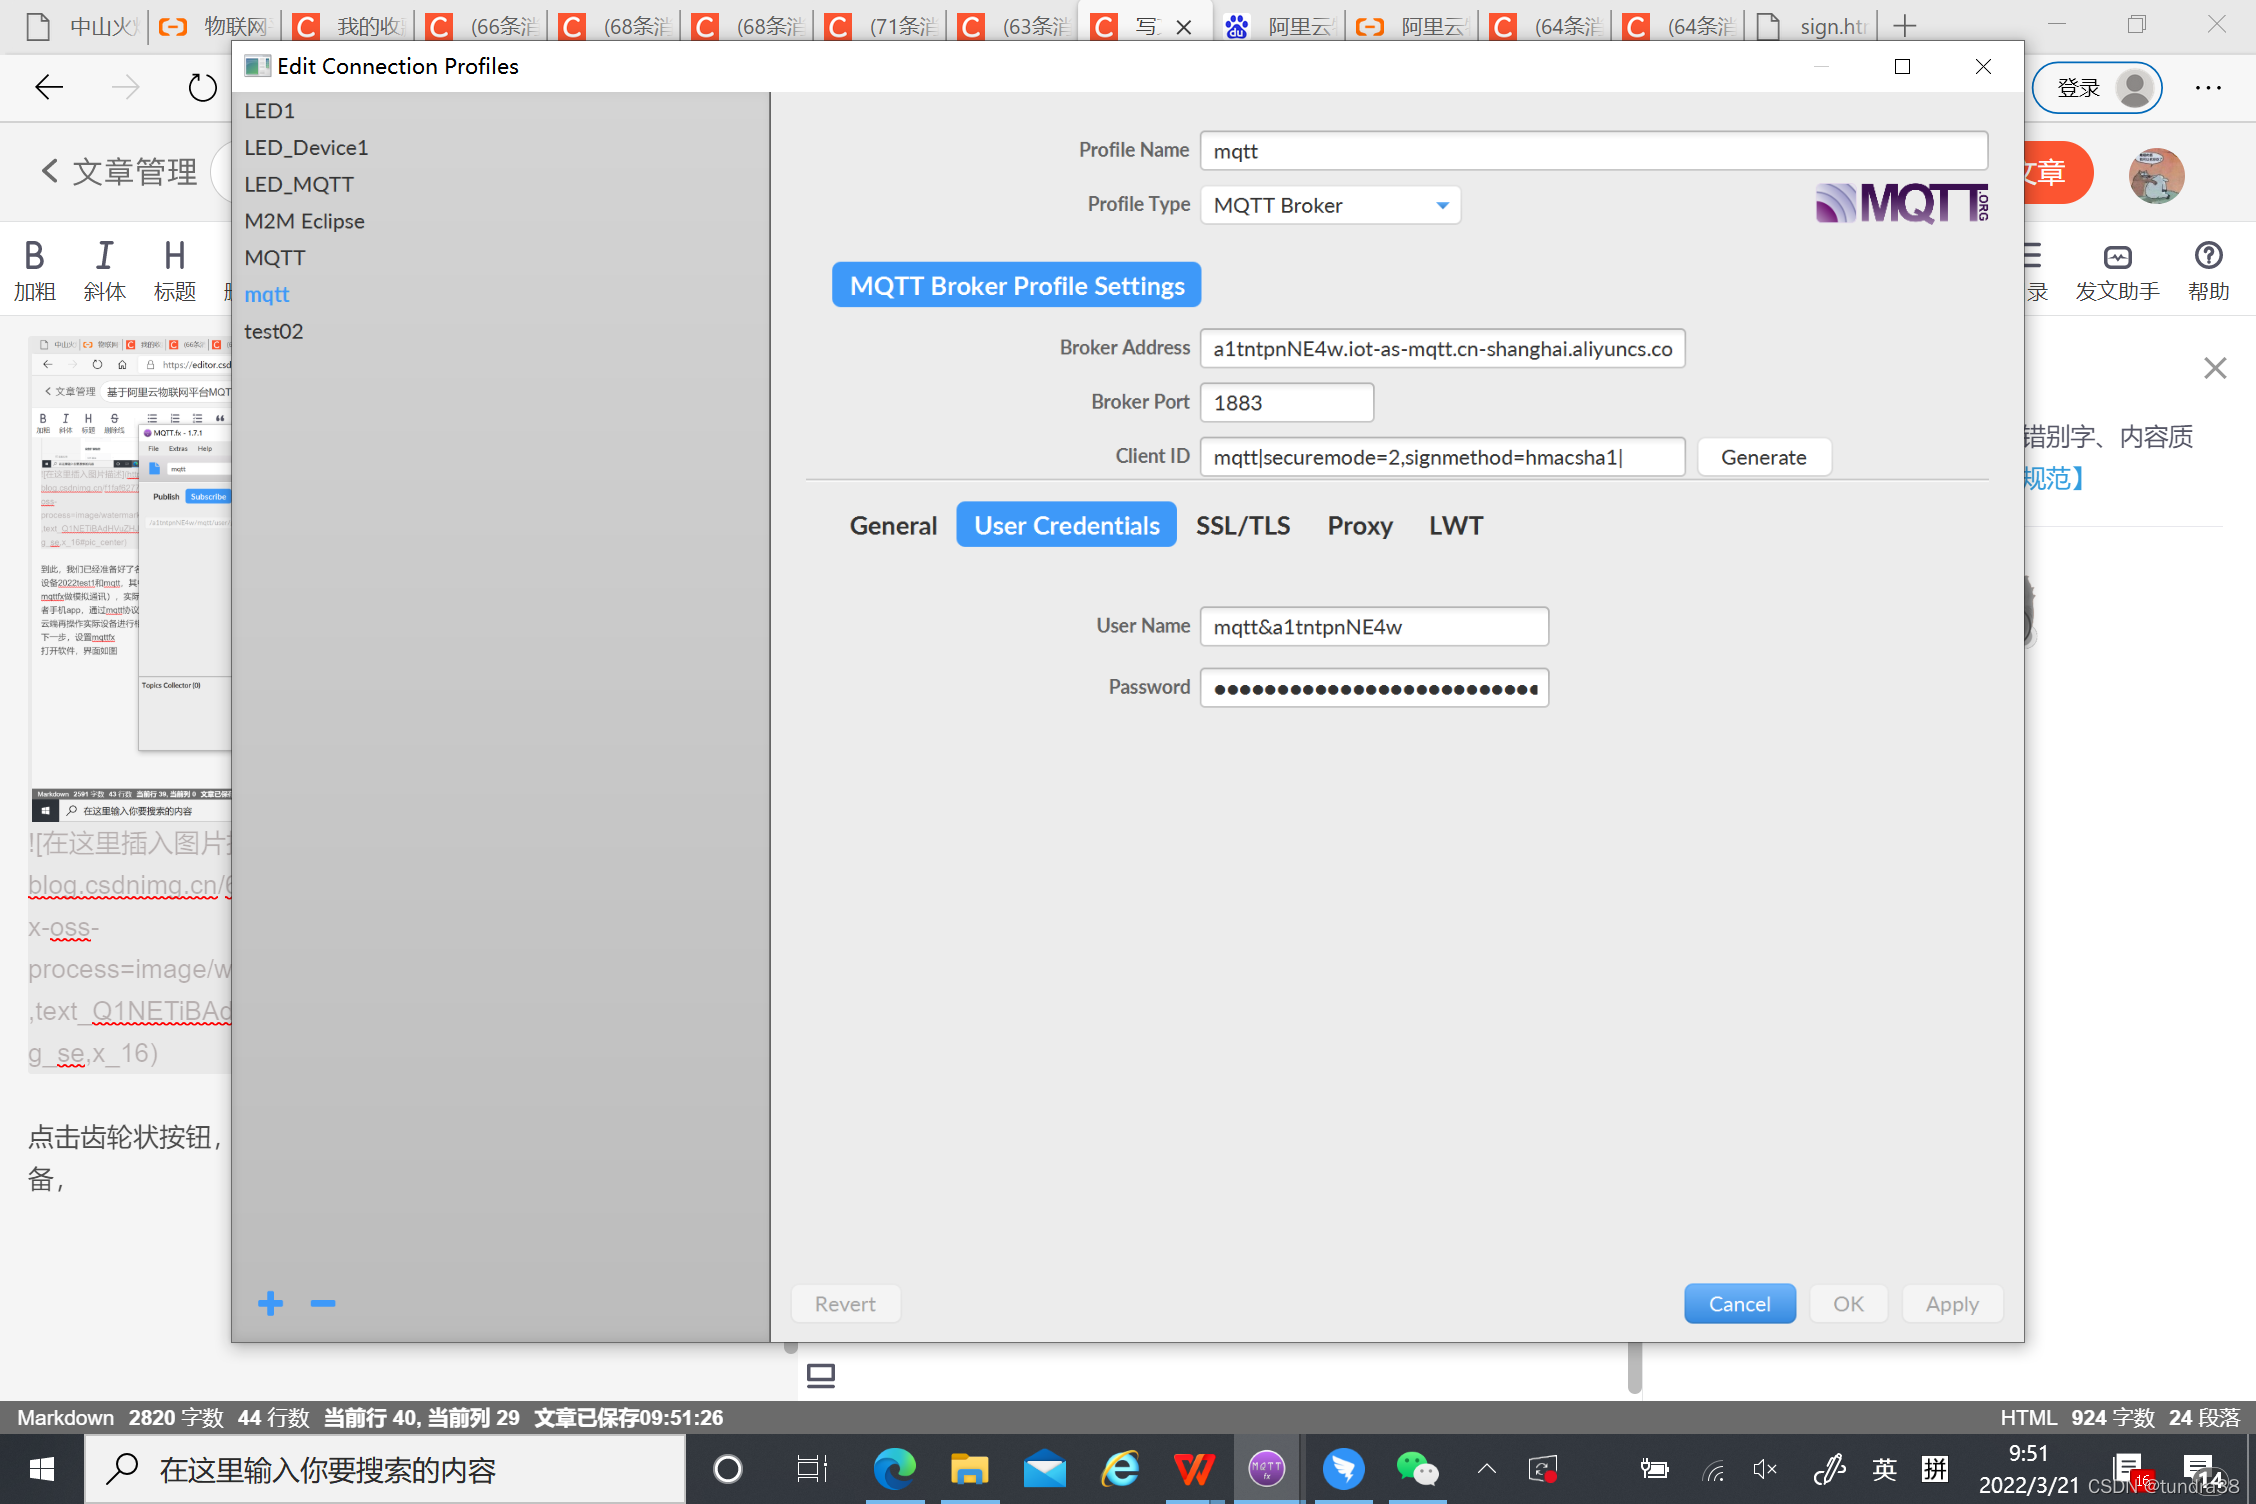
Task: Click the browser refresh icon
Action: coord(202,88)
